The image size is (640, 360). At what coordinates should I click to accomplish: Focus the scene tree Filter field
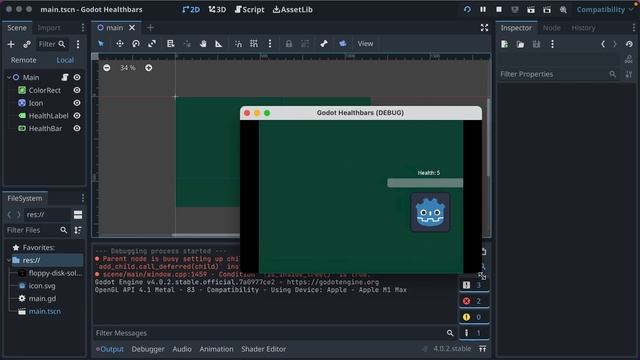(52, 44)
